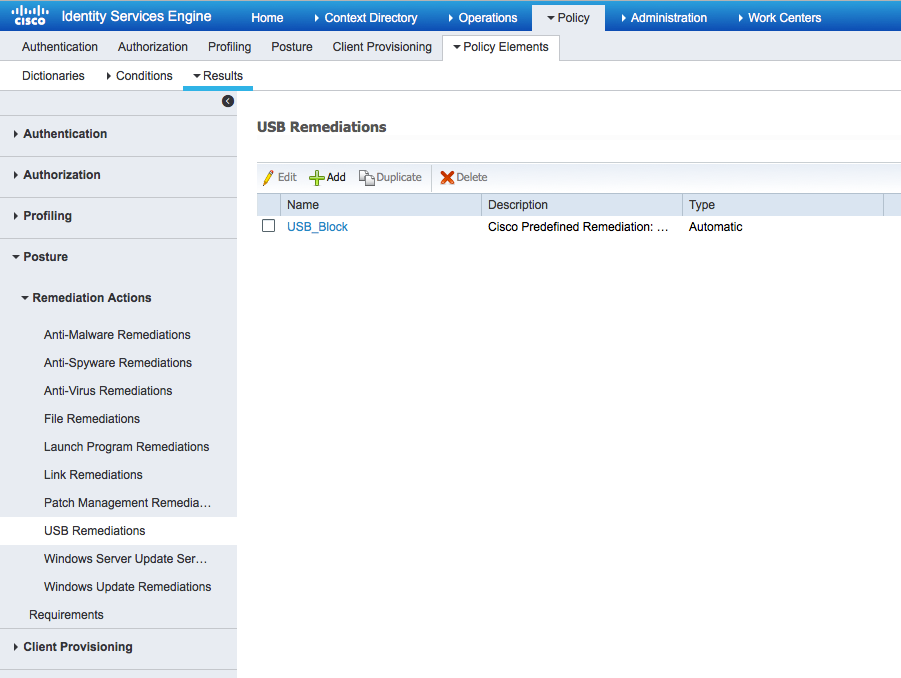Screen dimensions: 901x678
Task: Click the Type column header
Action: tap(783, 205)
